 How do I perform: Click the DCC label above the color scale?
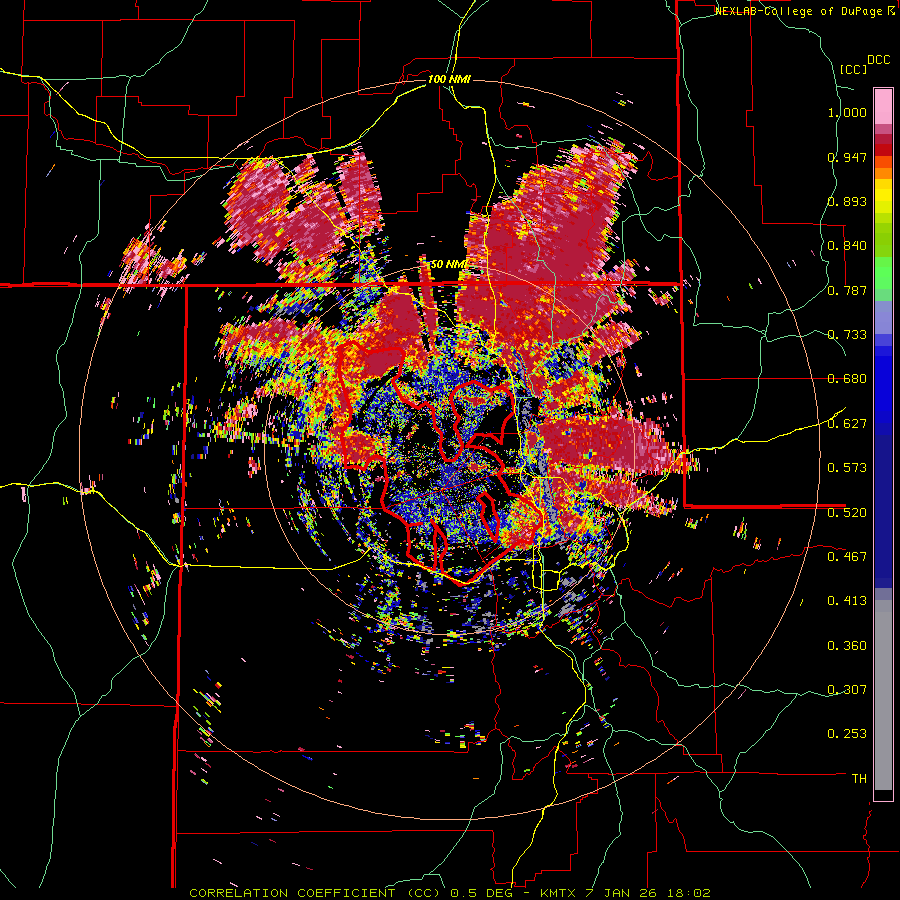coord(878,60)
